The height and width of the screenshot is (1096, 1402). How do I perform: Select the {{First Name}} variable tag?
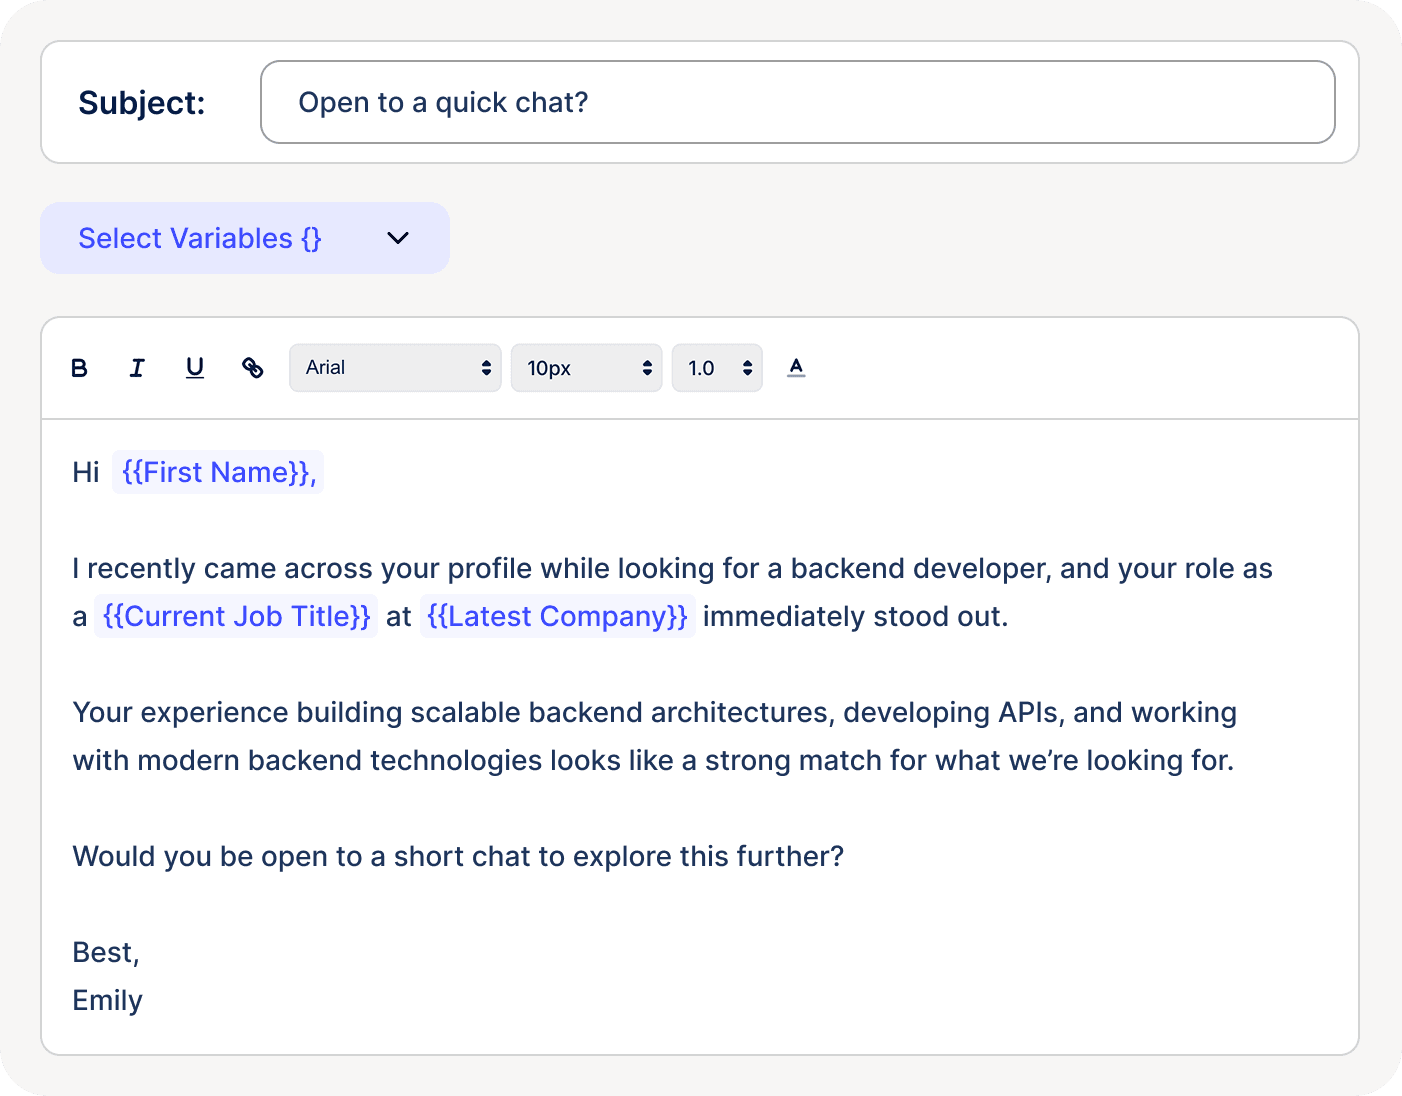218,472
